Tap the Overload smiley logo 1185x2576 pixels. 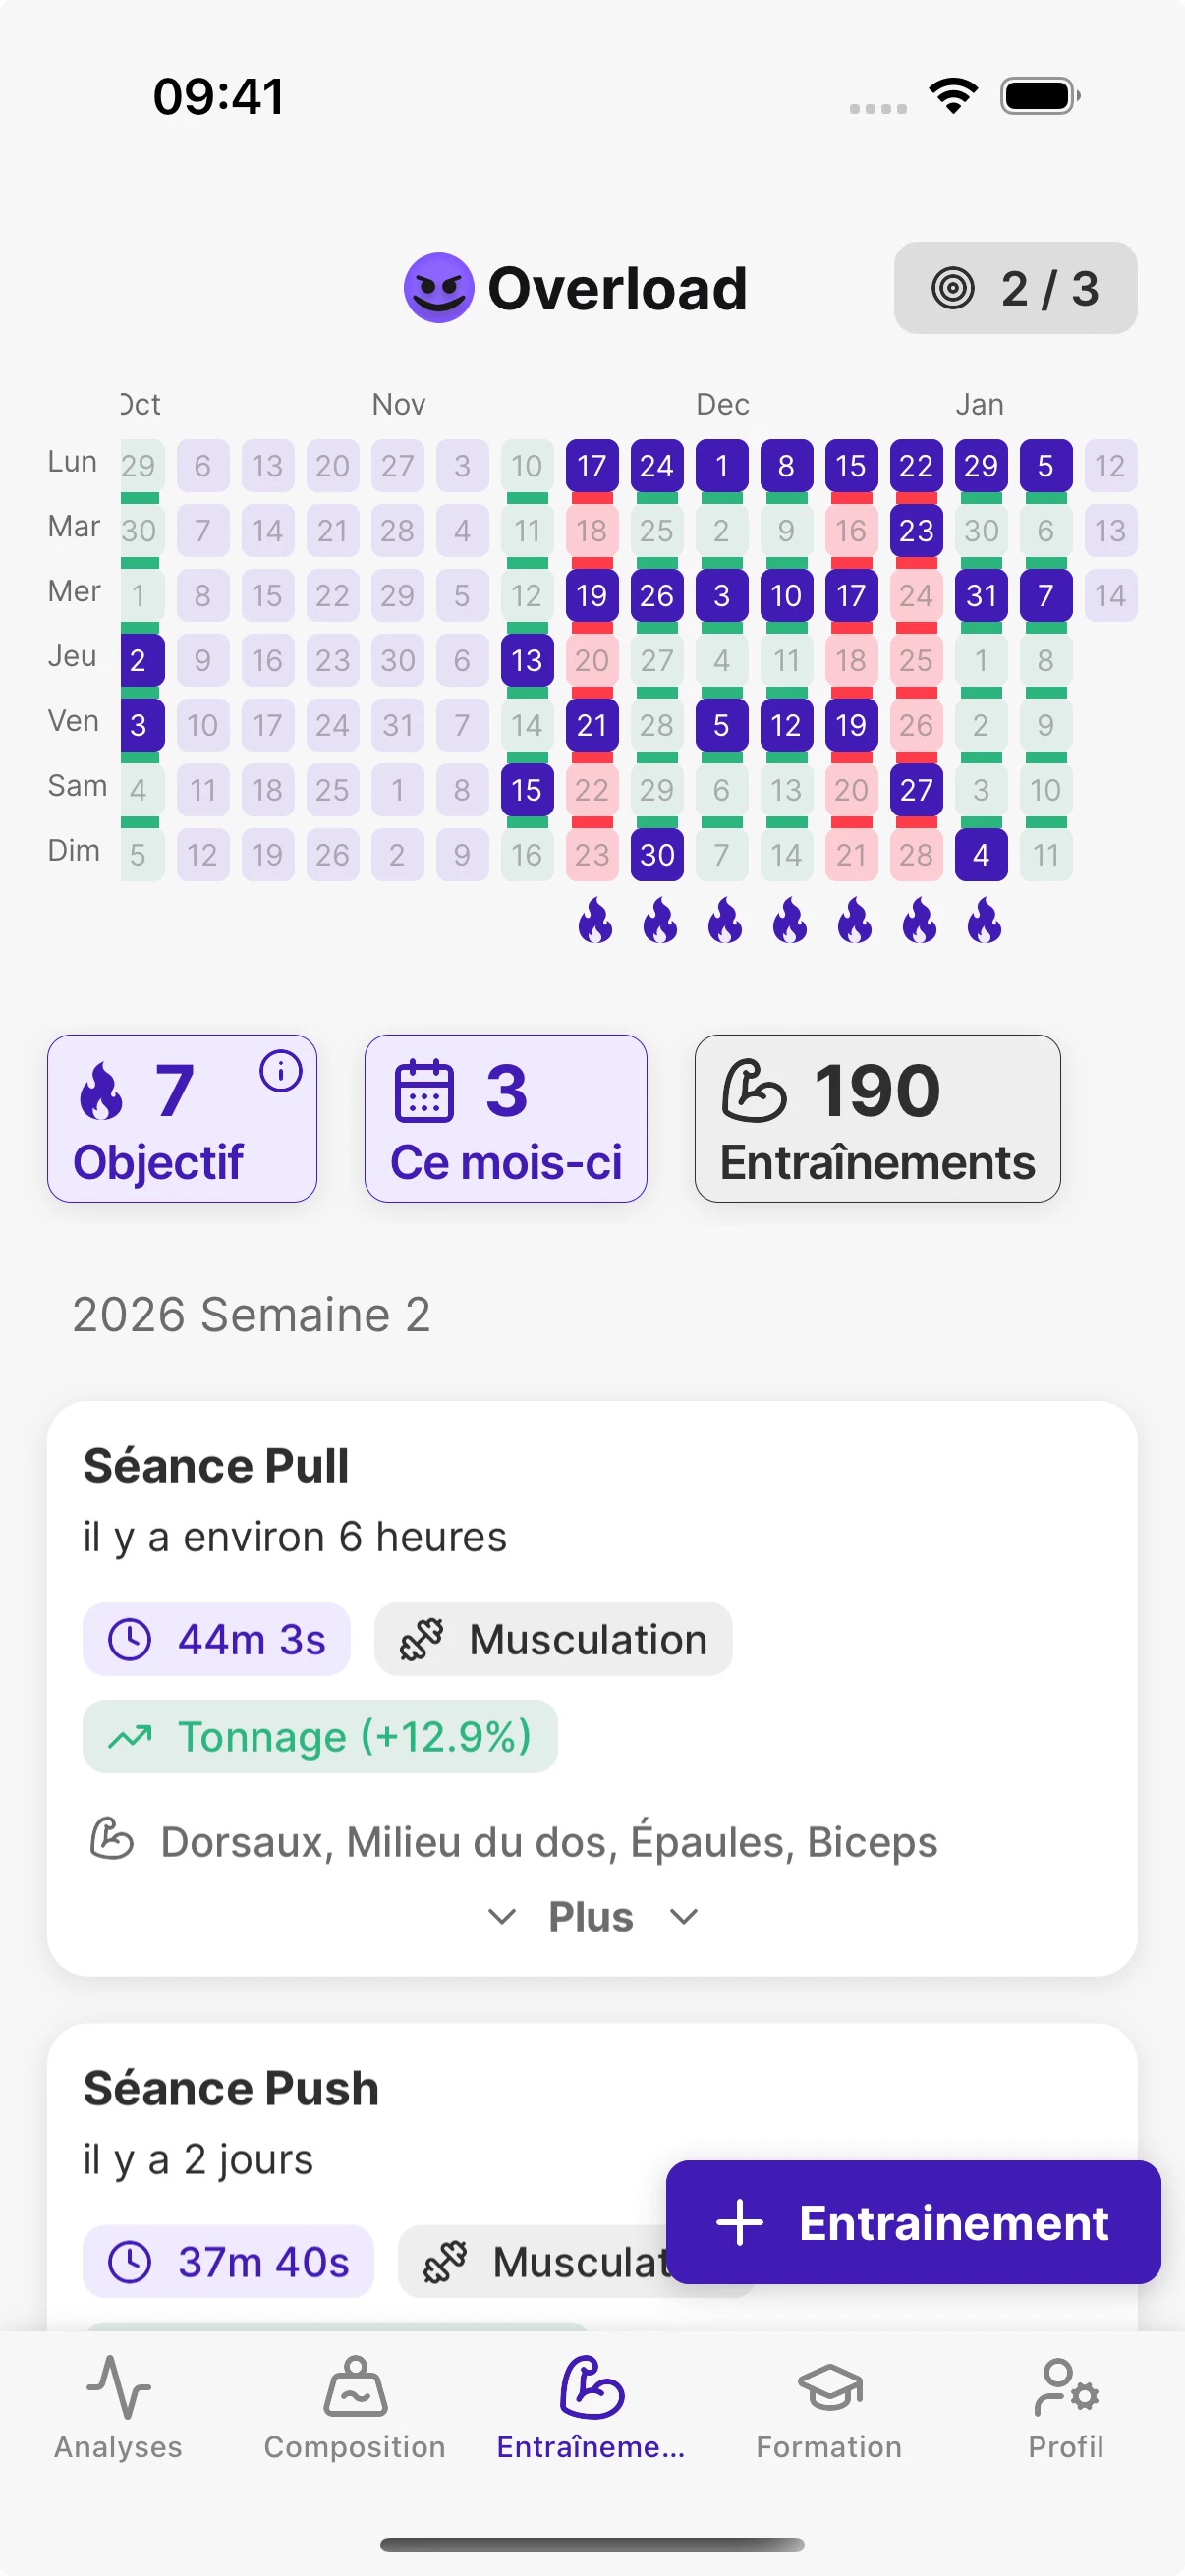coord(438,288)
